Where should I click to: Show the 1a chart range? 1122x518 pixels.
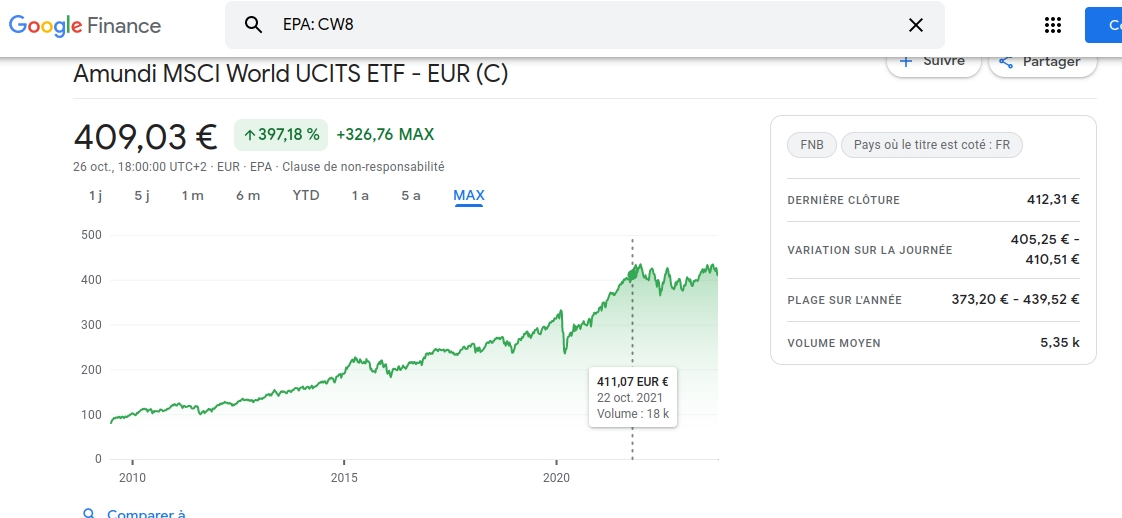(360, 195)
